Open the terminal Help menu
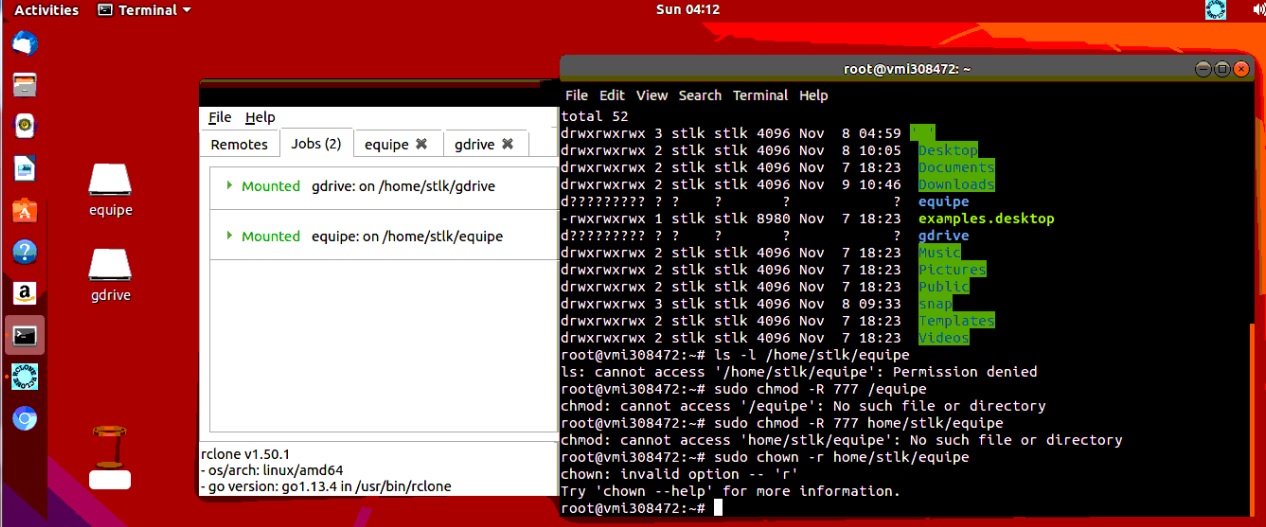1266x527 pixels. tap(814, 95)
